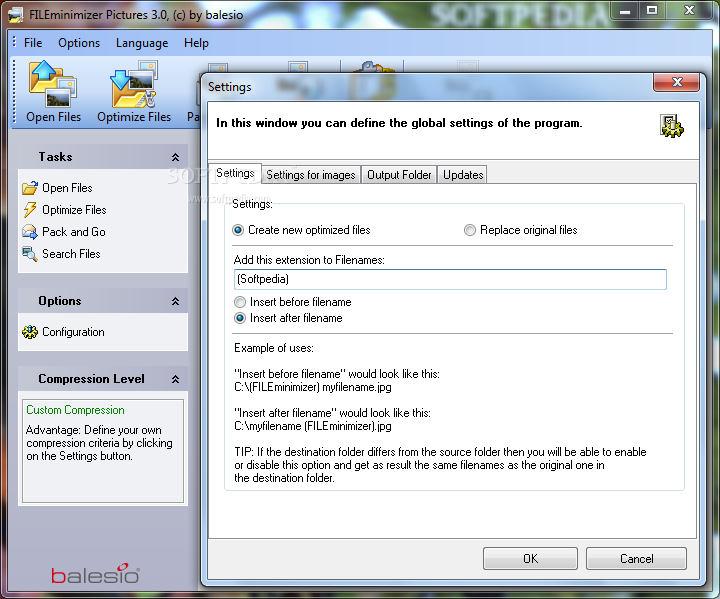Image resolution: width=720 pixels, height=599 pixels.
Task: Switch to the Output Folder tab
Action: click(399, 175)
